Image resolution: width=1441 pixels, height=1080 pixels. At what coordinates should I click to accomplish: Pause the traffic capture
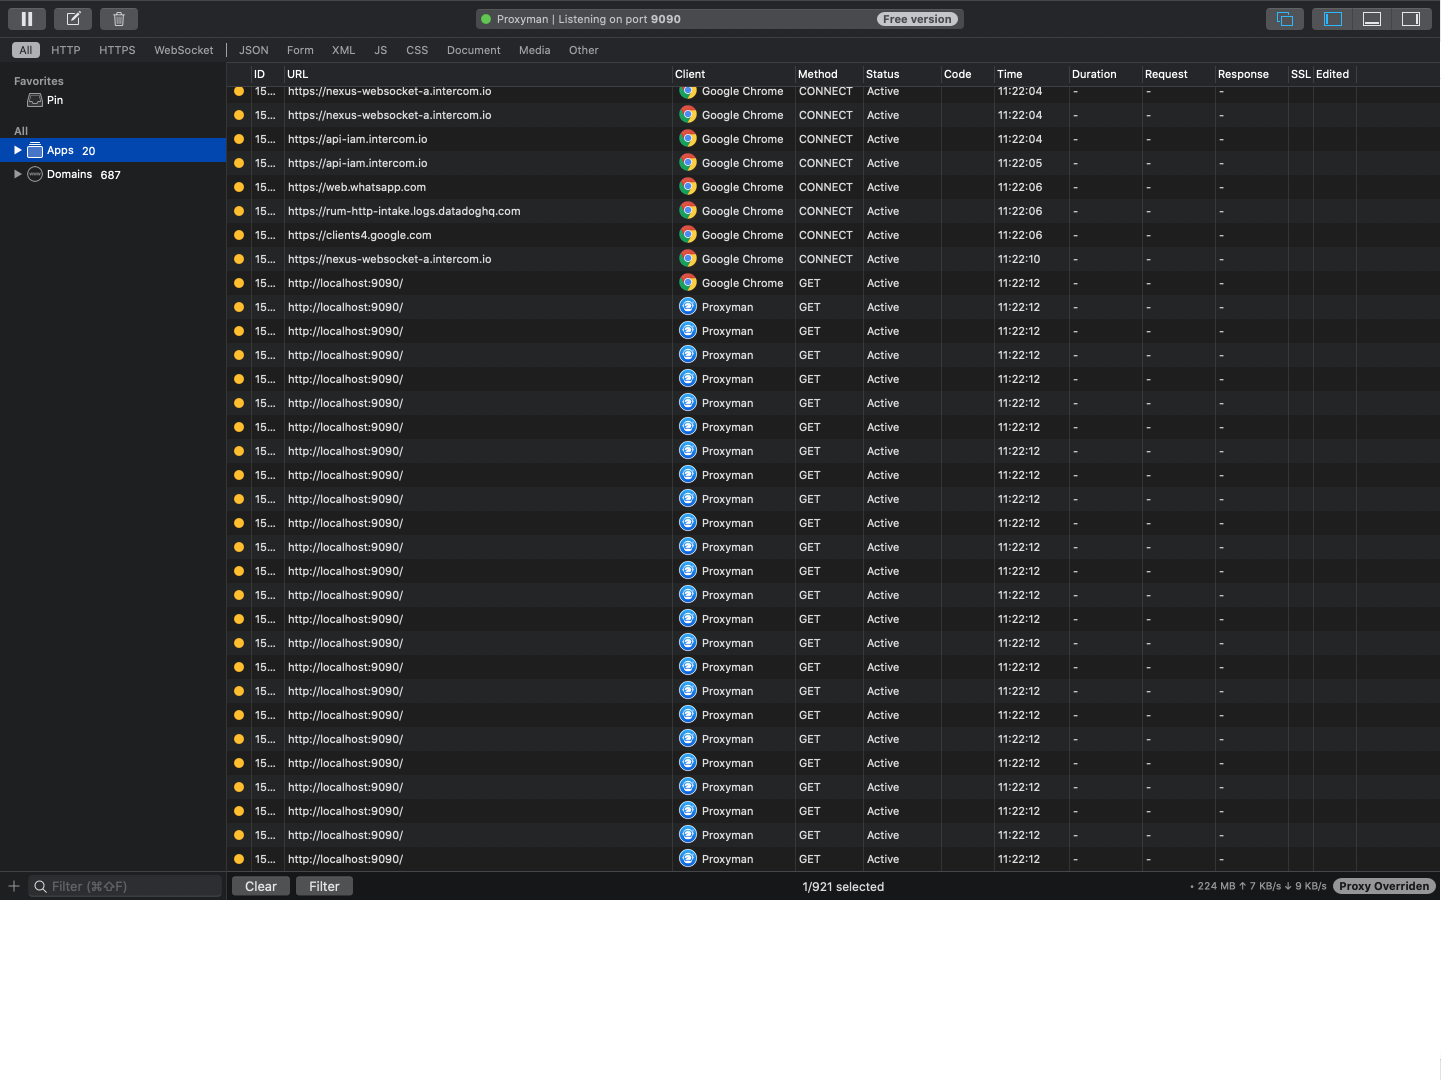pos(26,18)
